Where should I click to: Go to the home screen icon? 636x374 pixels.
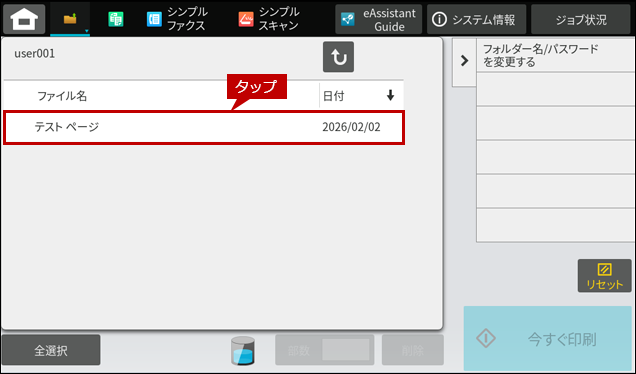[24, 19]
